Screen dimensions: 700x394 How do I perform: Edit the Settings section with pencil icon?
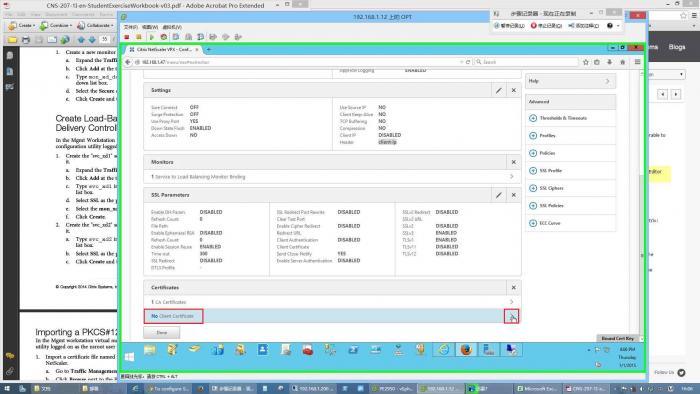coord(499,90)
